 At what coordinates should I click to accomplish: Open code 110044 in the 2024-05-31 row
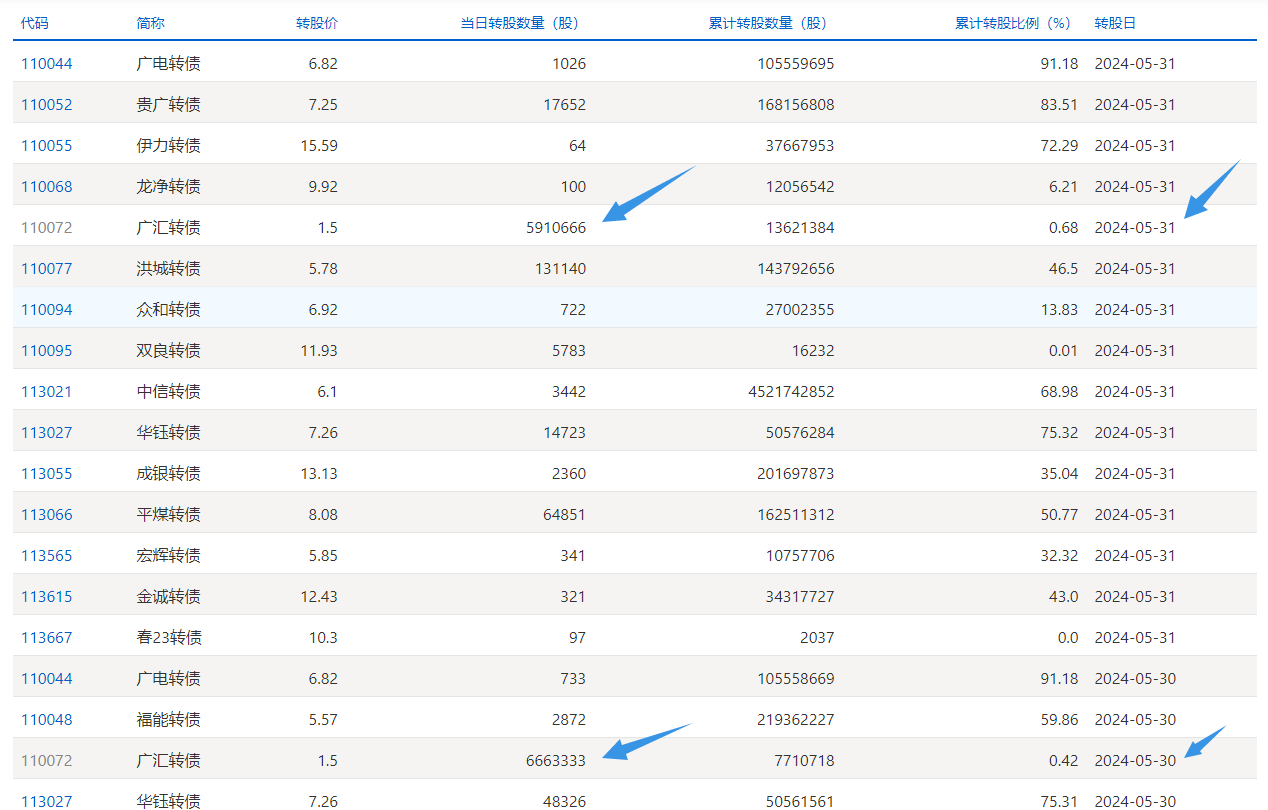(47, 64)
